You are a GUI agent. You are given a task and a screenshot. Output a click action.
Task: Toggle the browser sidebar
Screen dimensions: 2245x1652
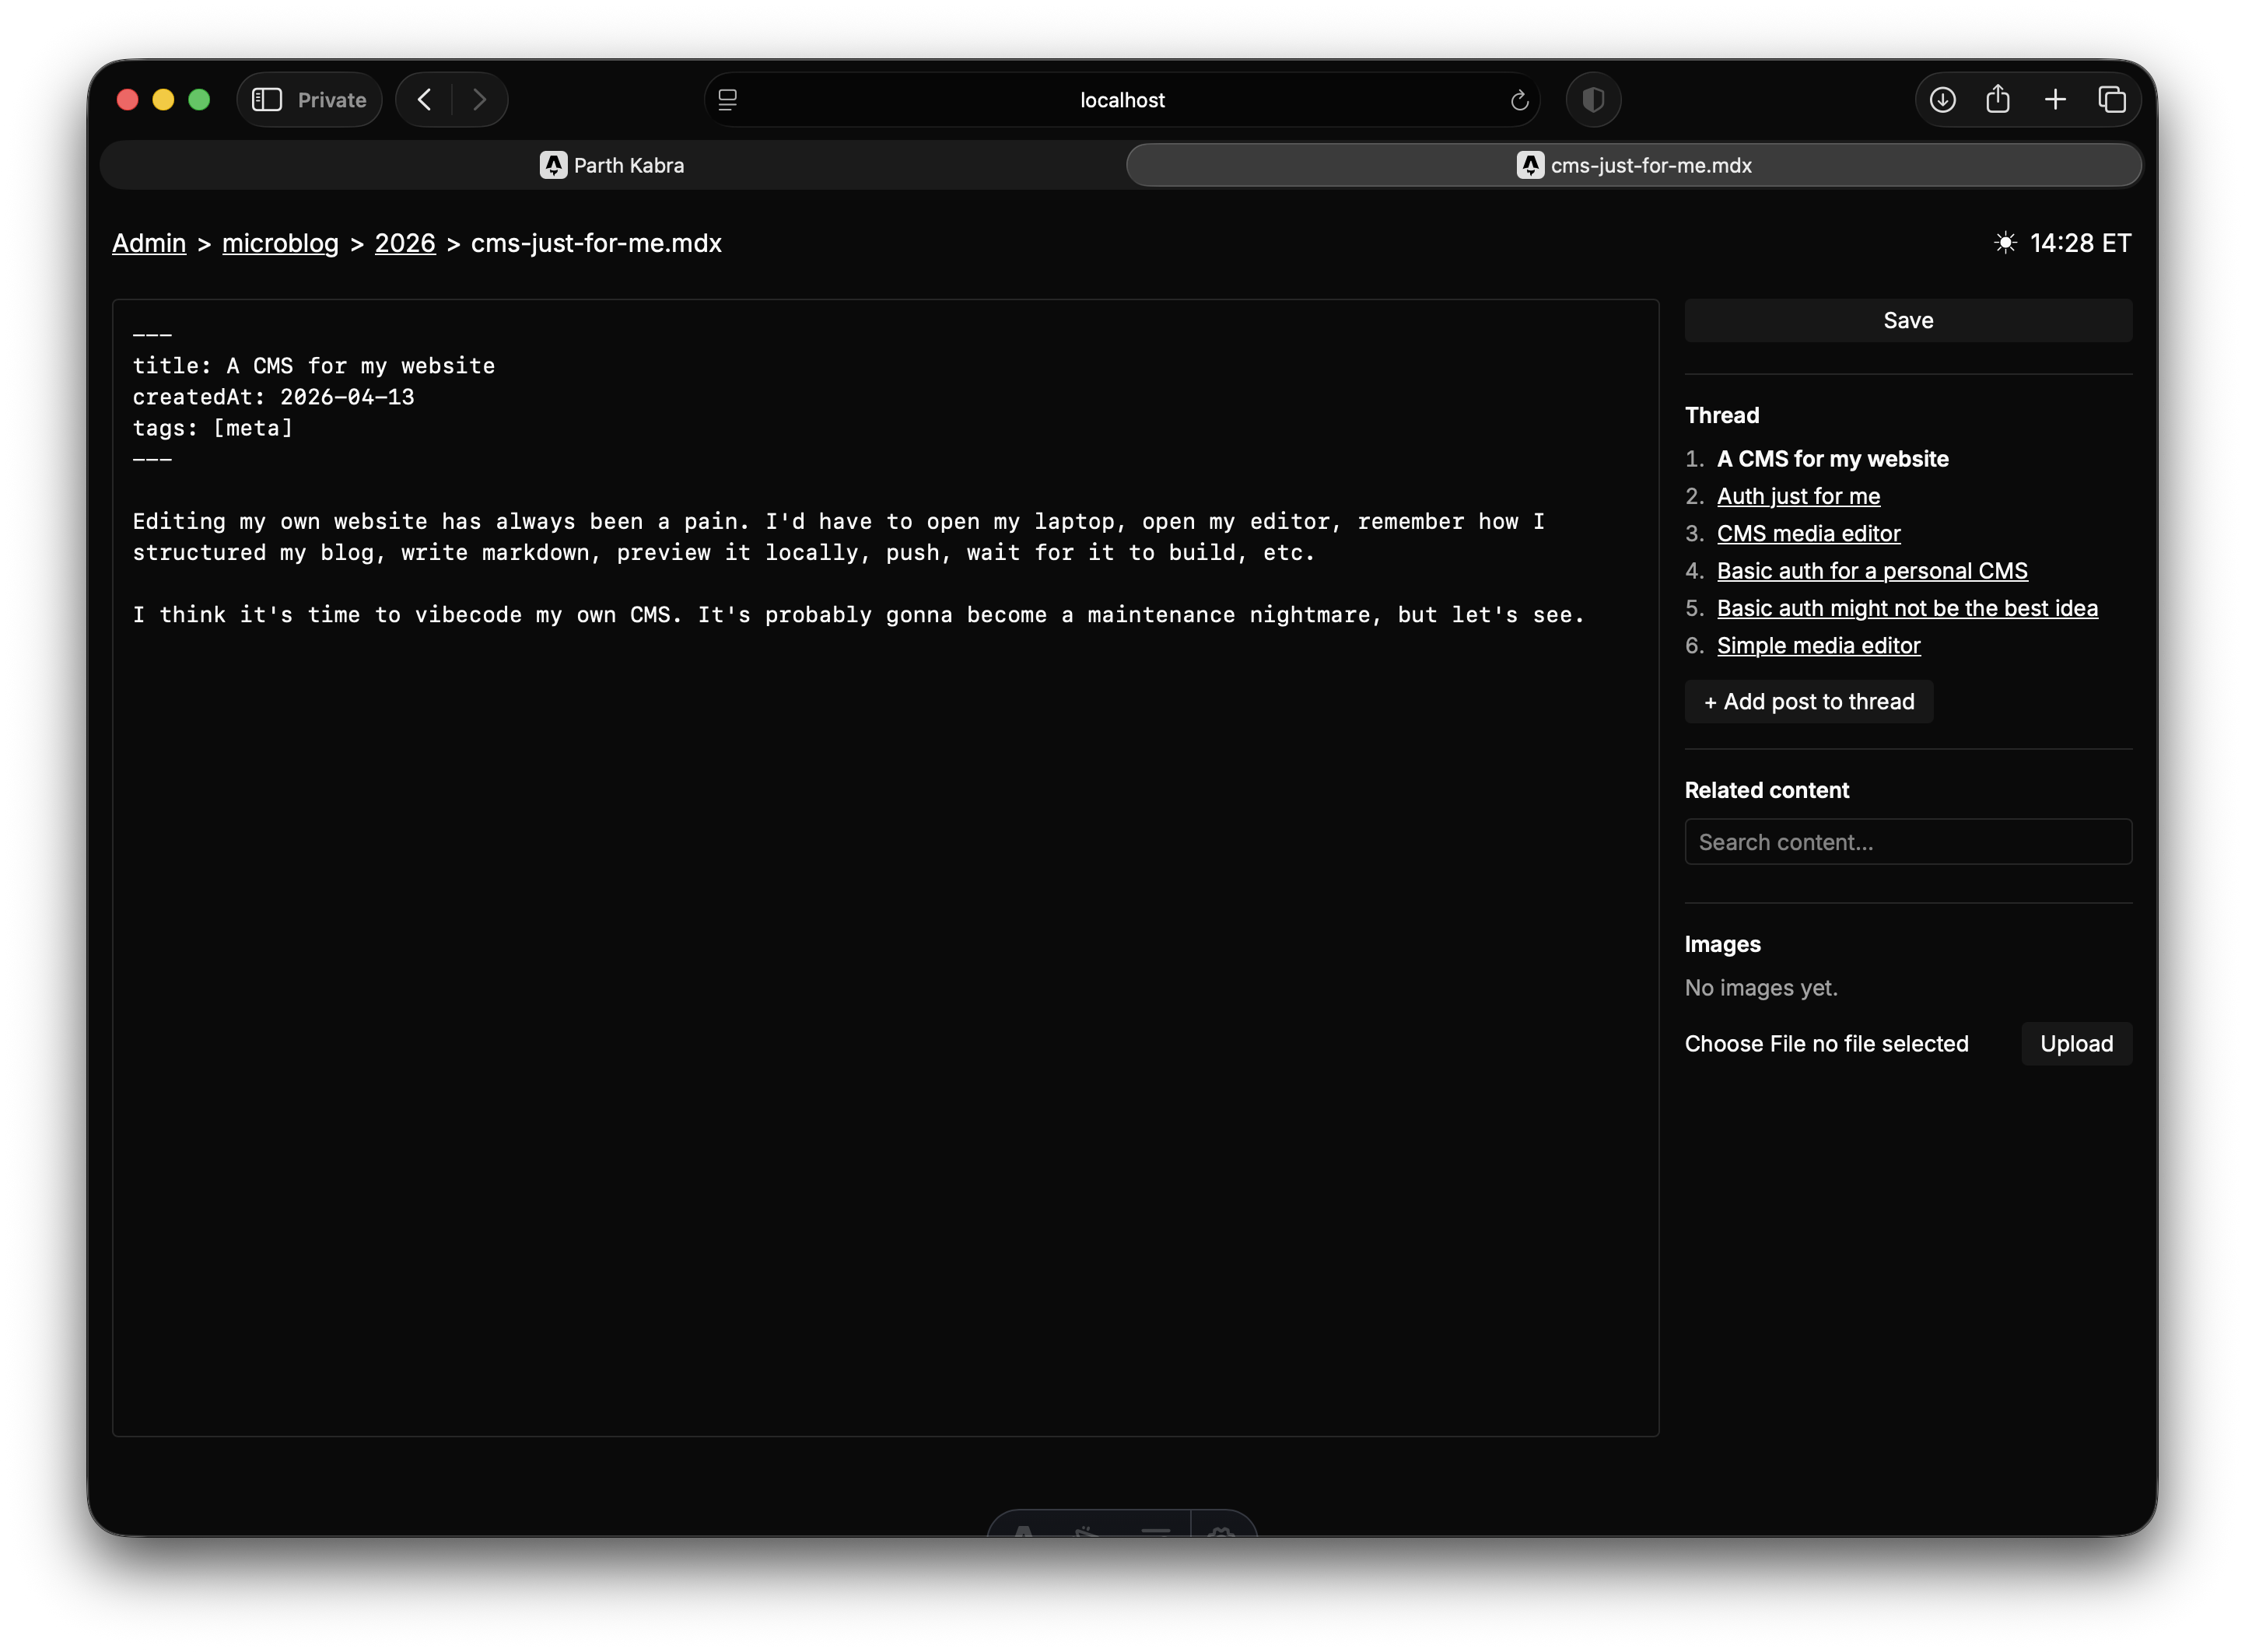coord(267,99)
